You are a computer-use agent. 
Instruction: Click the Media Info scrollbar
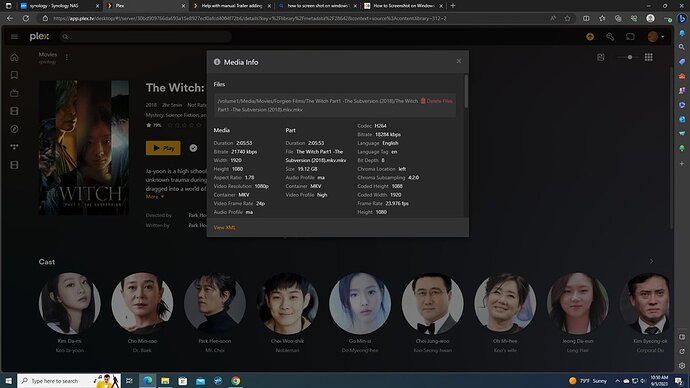click(x=466, y=92)
